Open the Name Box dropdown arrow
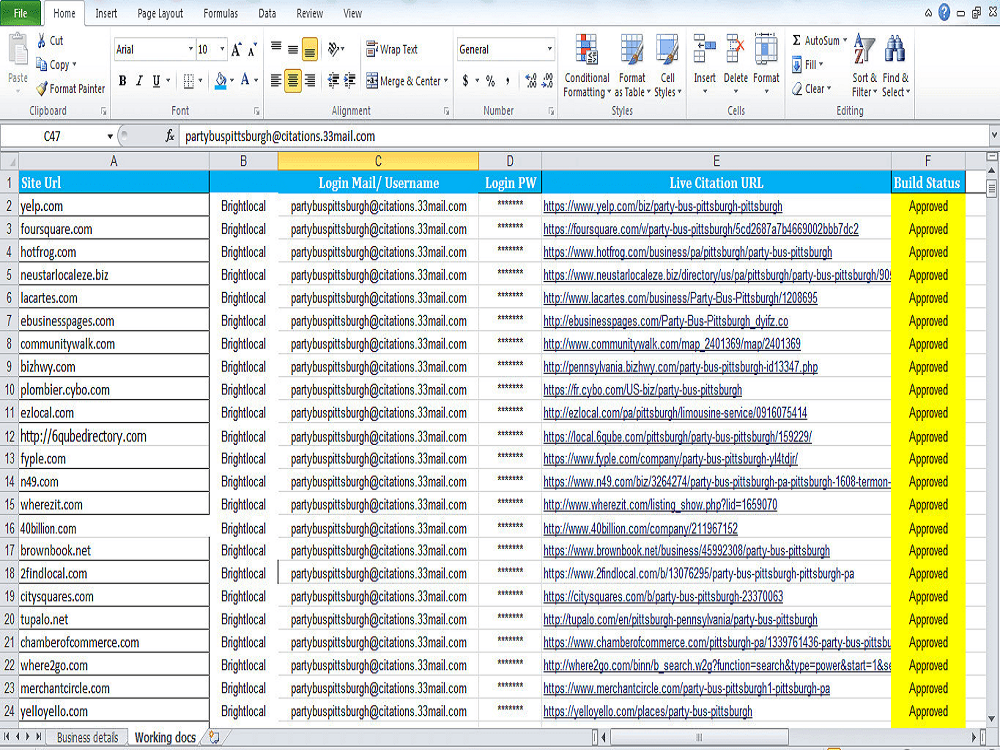Screen dimensions: 1000x750 (110, 136)
